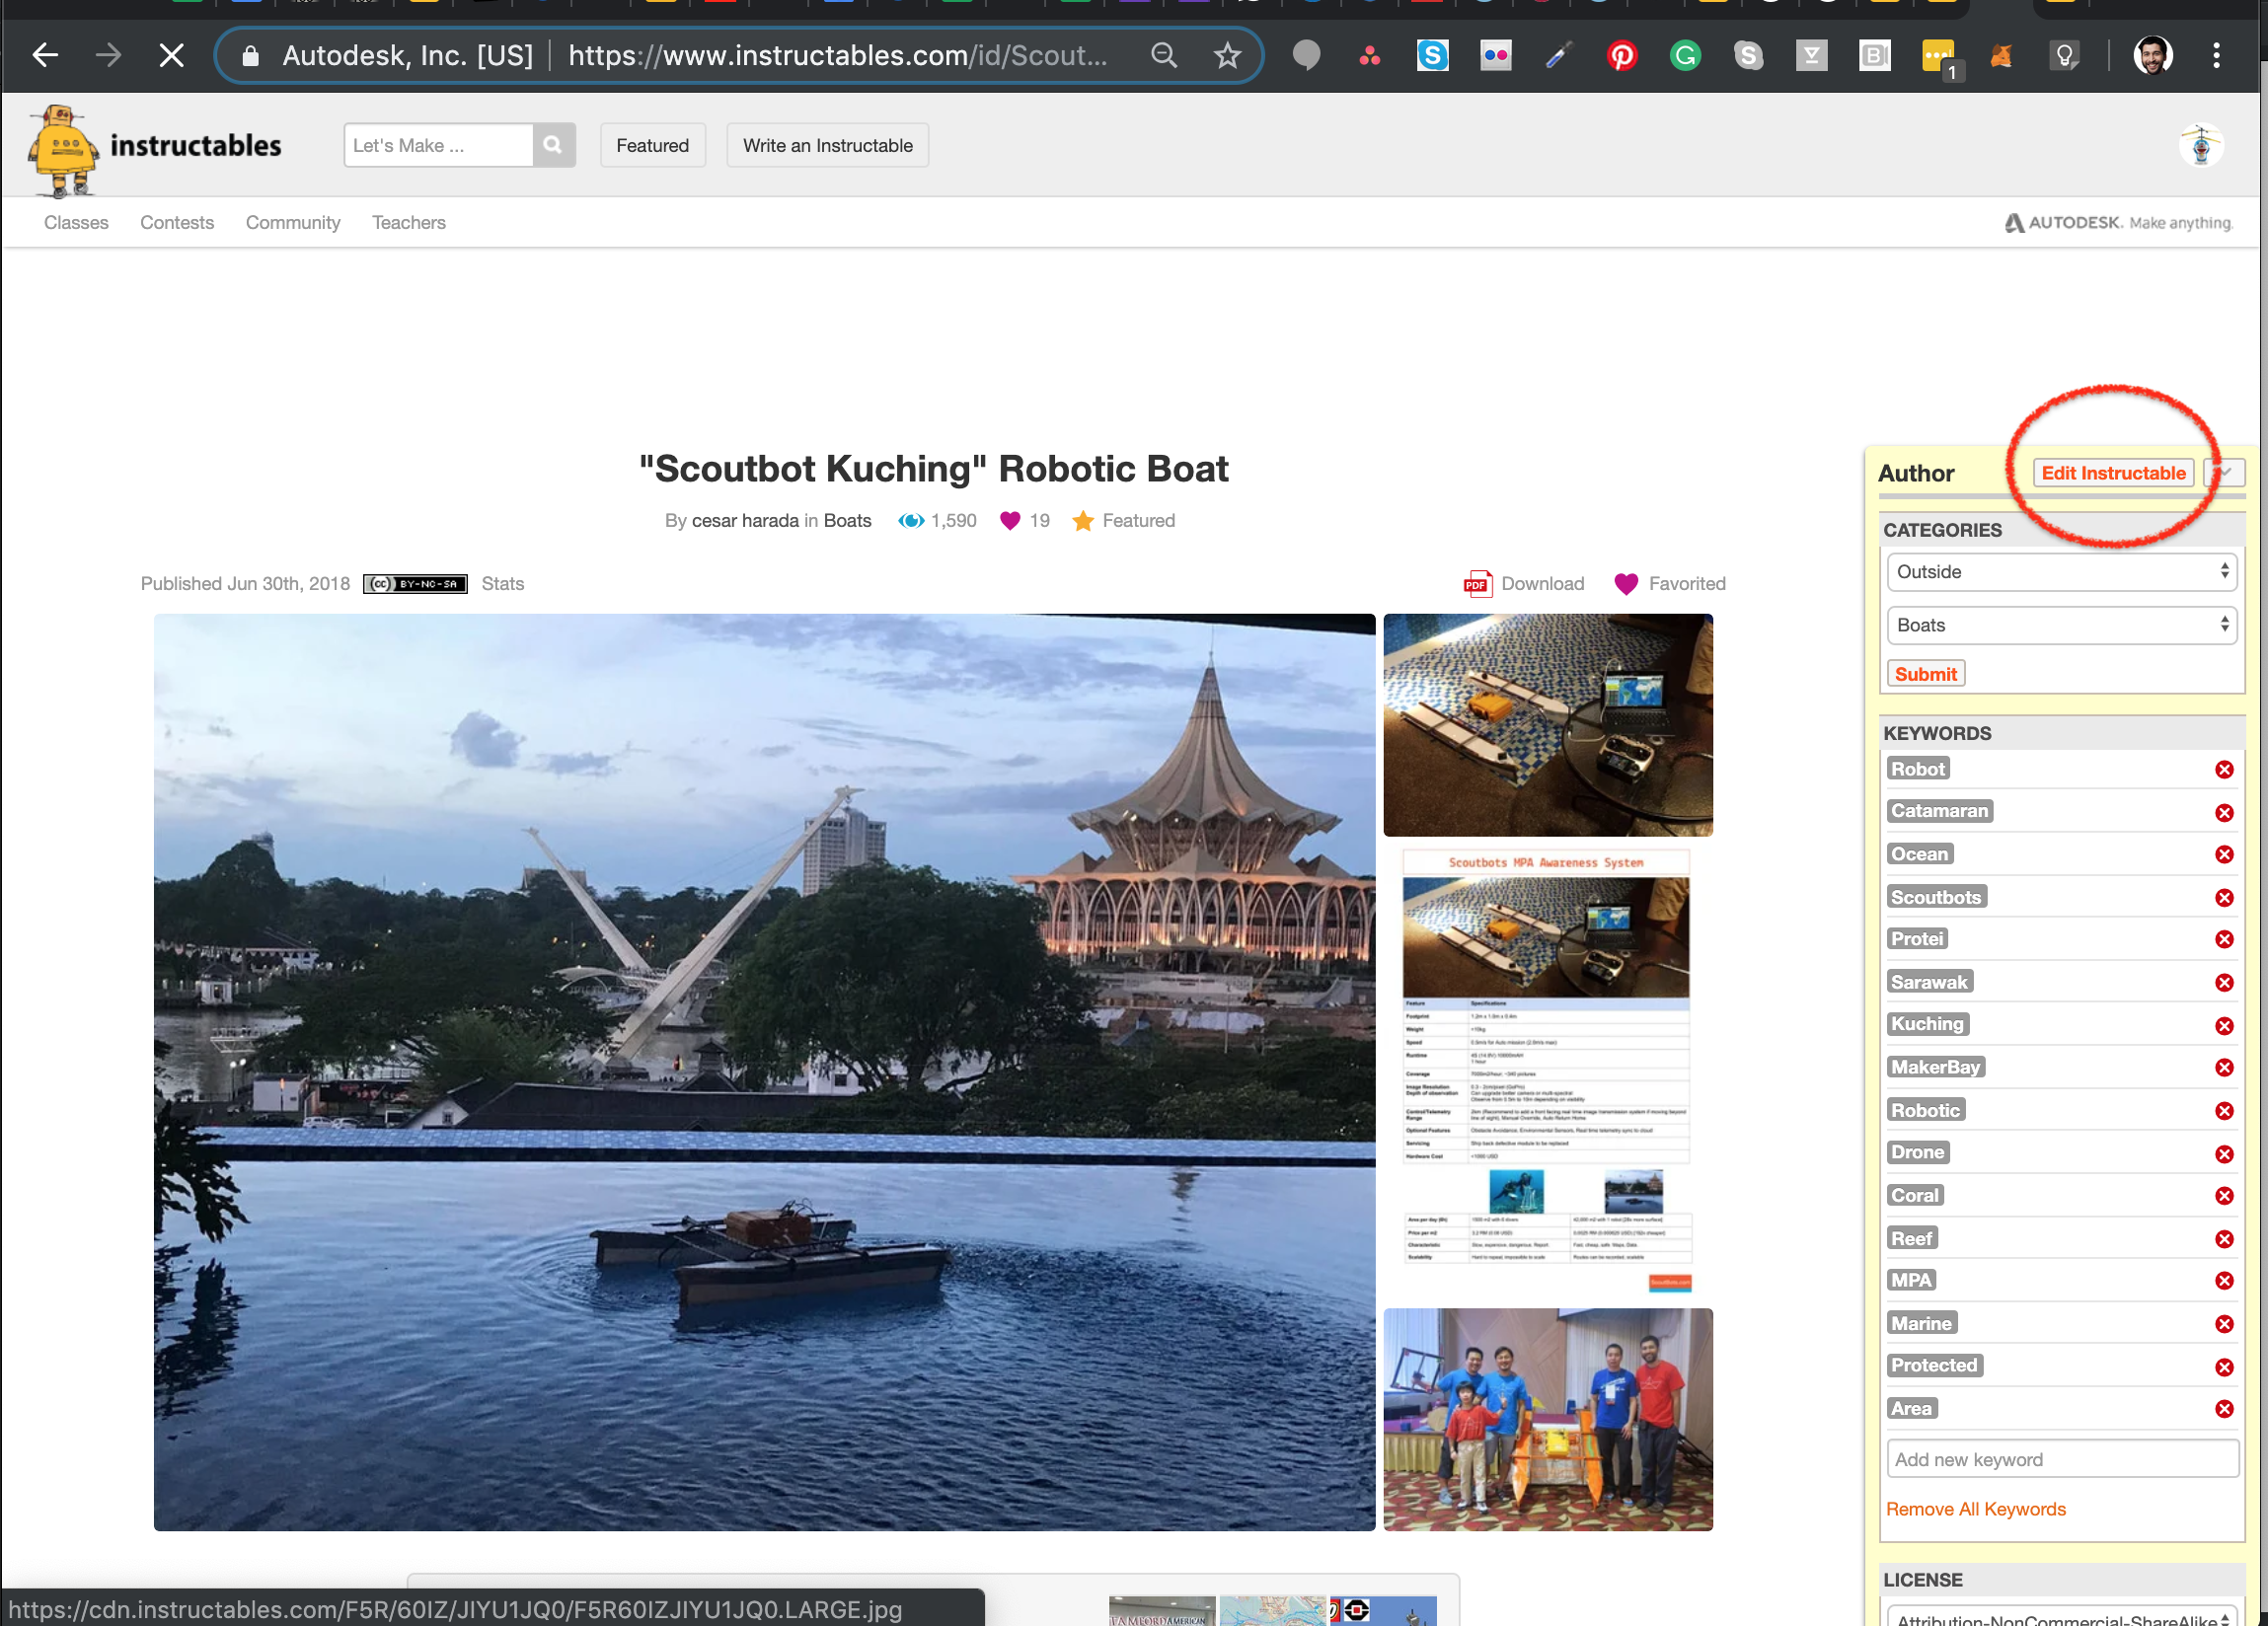Remove the Robot keyword
This screenshot has width=2268, height=1626.
point(2224,769)
